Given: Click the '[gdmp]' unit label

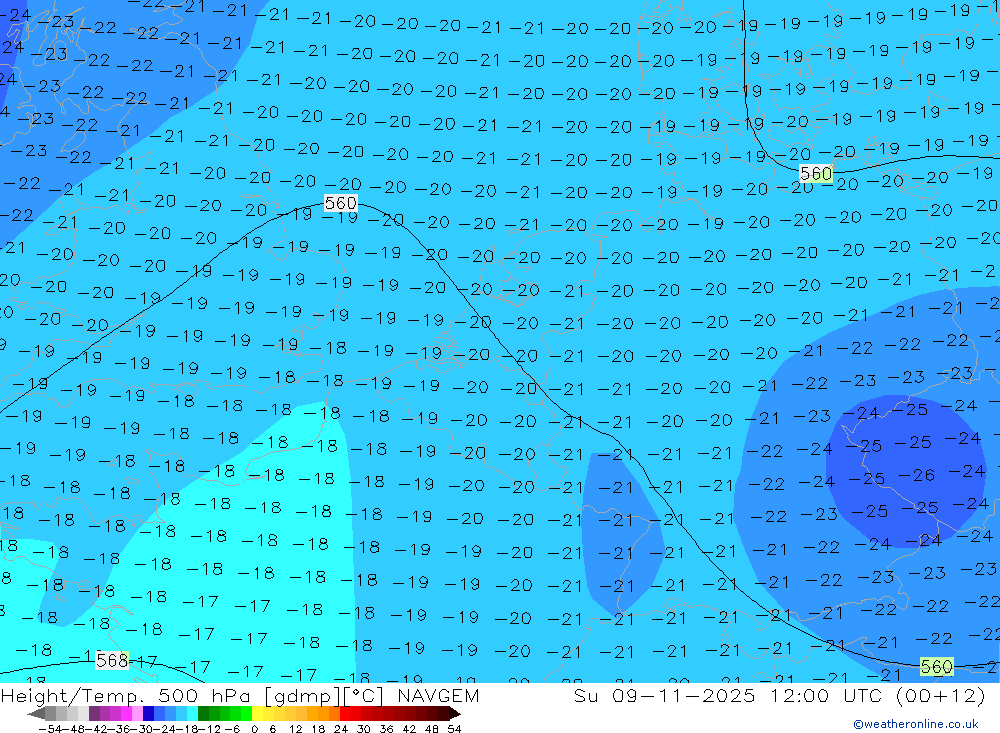Looking at the screenshot, I should click(304, 696).
